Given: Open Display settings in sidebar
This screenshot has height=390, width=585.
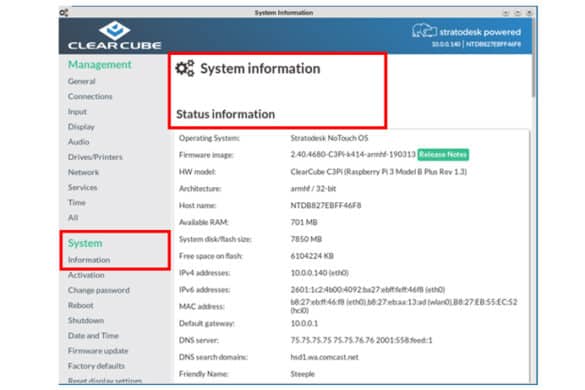Looking at the screenshot, I should coord(81,127).
